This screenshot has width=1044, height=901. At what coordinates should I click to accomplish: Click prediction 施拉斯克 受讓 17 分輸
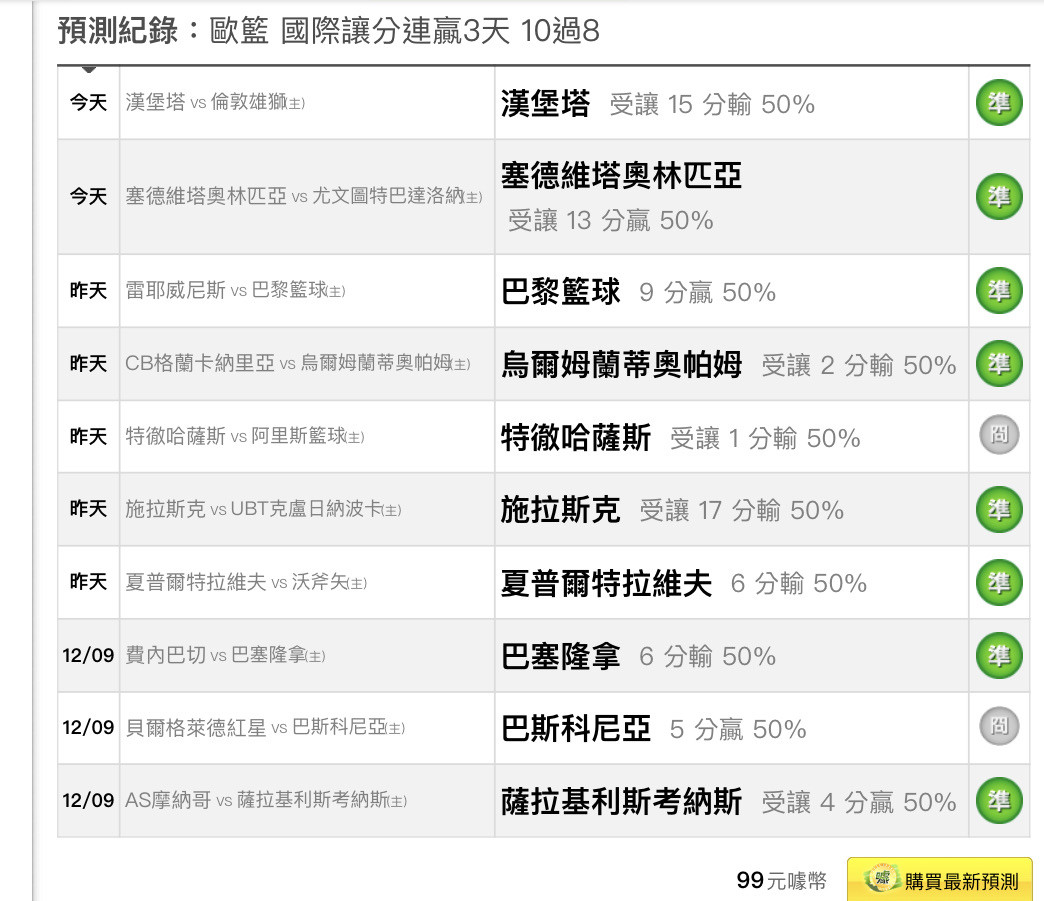point(672,511)
